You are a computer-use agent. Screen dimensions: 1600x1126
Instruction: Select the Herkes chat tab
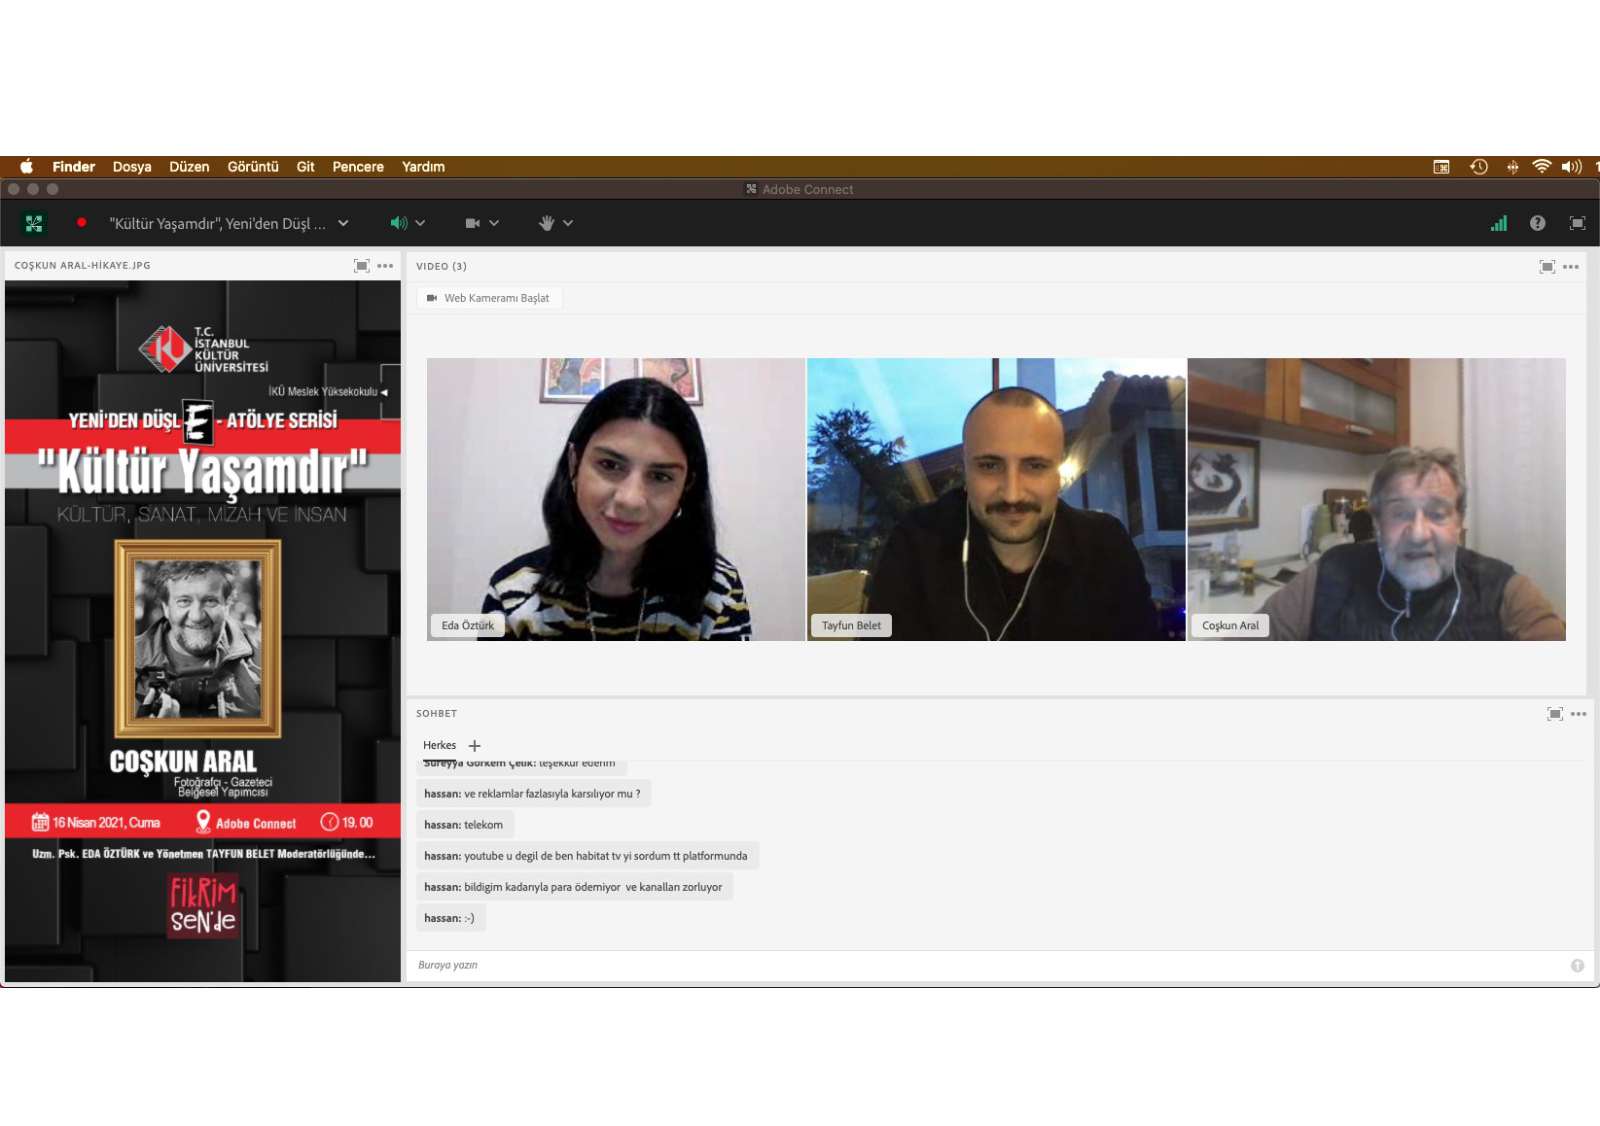click(x=439, y=746)
